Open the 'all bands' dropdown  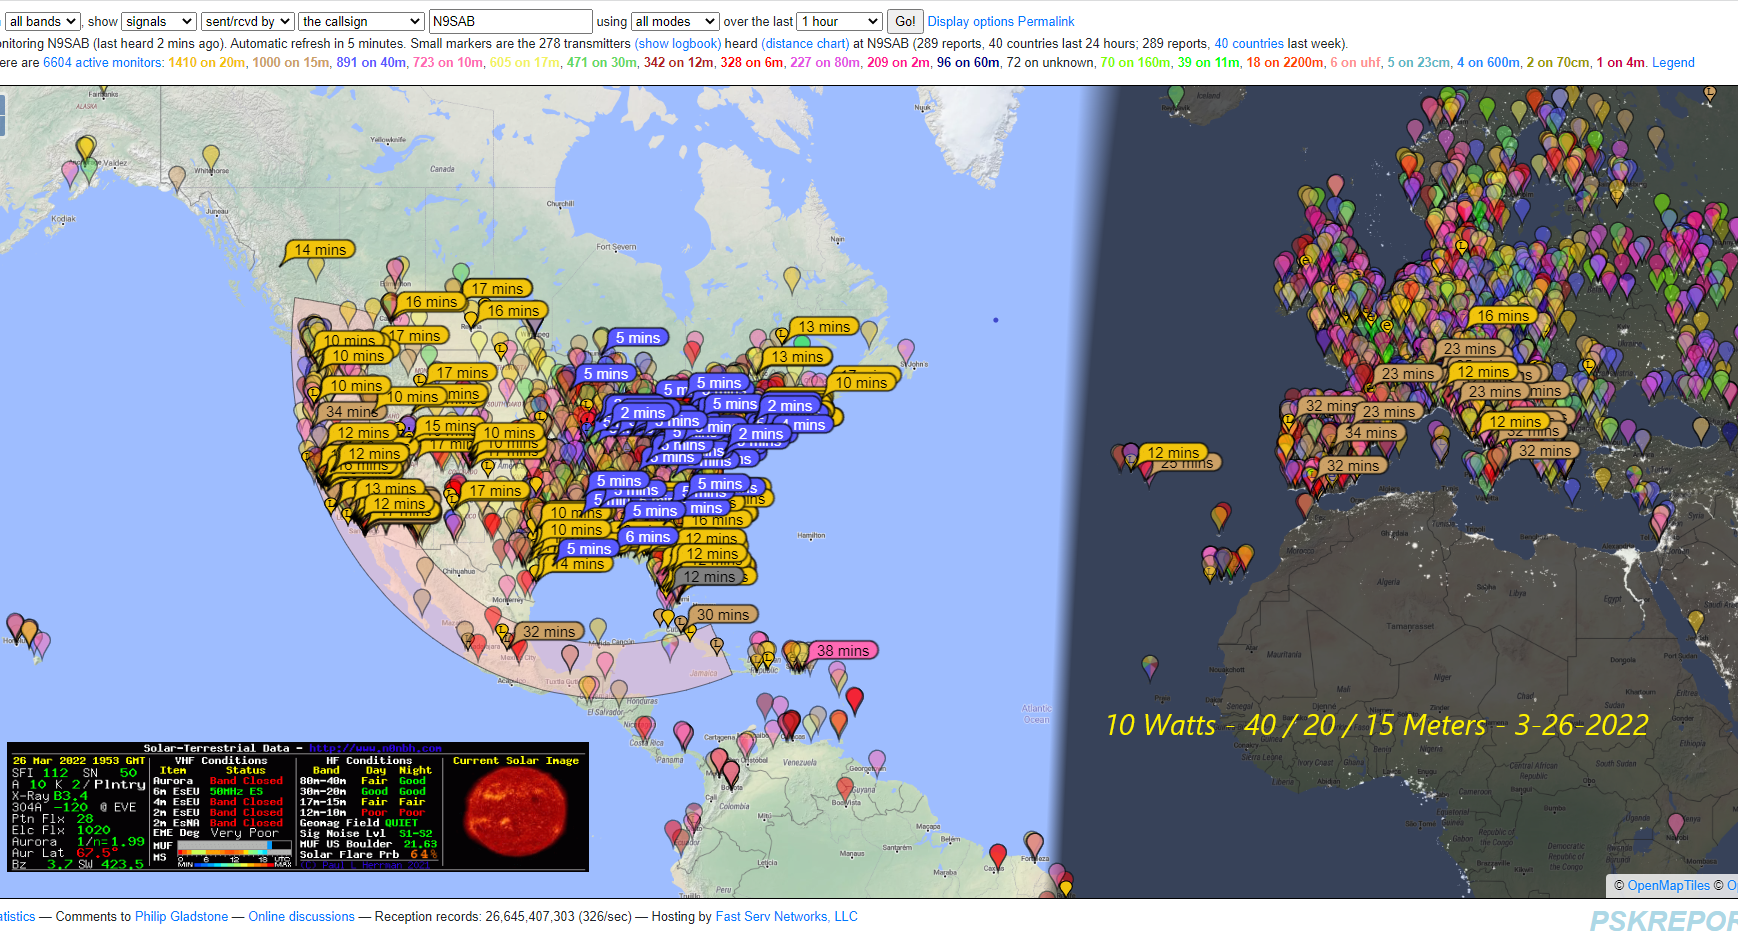[42, 21]
